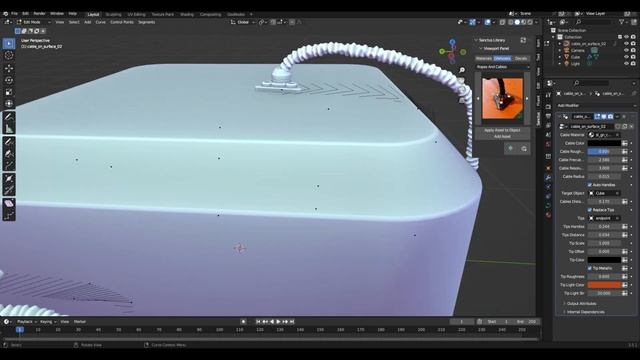Image resolution: width=640 pixels, height=360 pixels.
Task: Select the Tilt tool
Action: click(x=9, y=190)
